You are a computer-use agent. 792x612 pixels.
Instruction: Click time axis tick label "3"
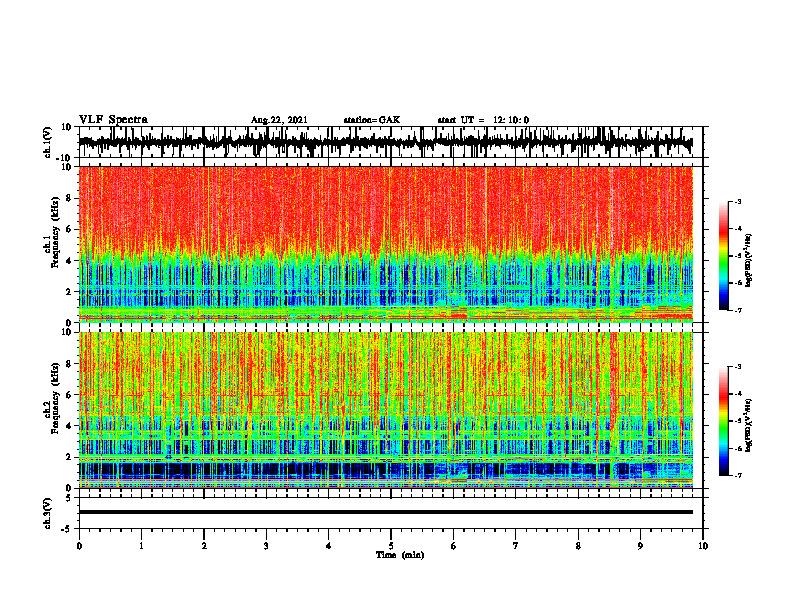[266, 546]
